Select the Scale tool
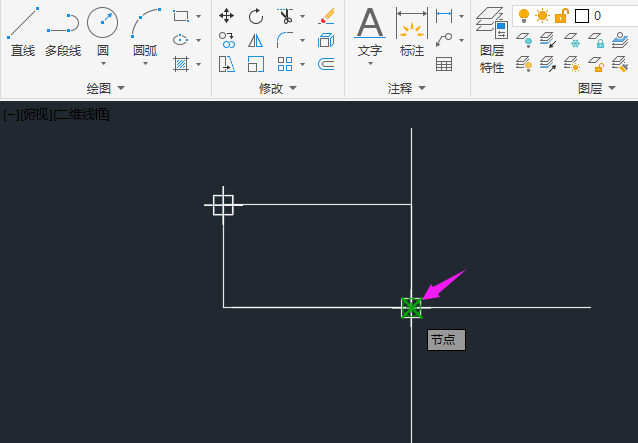This screenshot has height=443, width=638. 256,64
